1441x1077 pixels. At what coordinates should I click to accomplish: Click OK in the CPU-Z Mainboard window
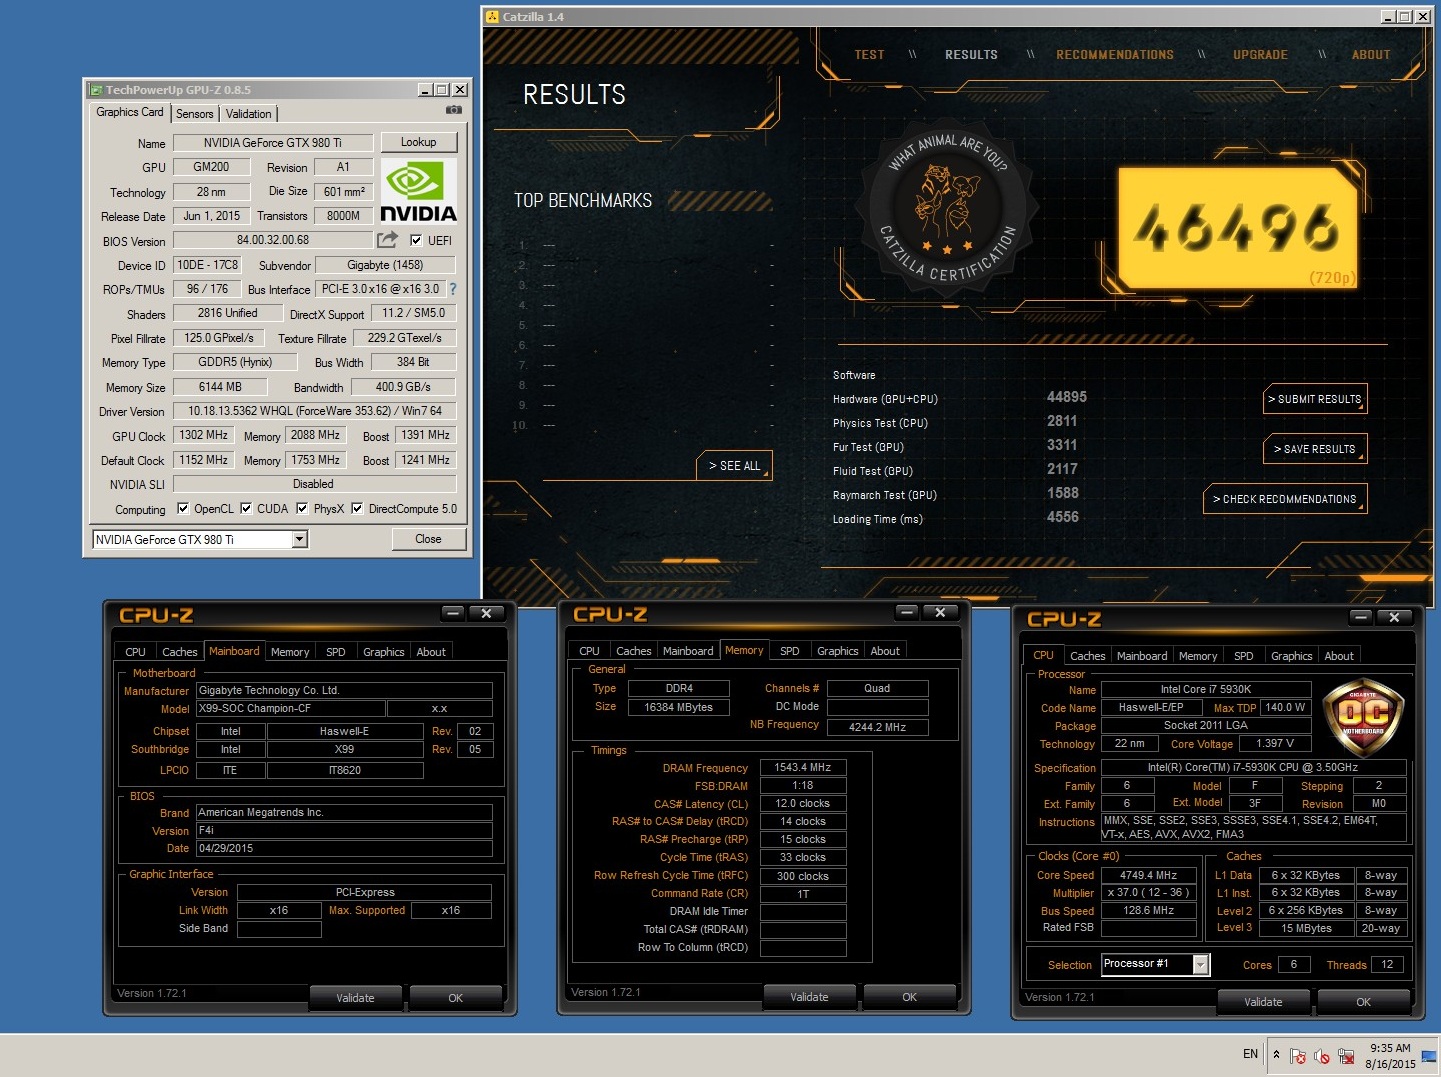pyautogui.click(x=455, y=998)
